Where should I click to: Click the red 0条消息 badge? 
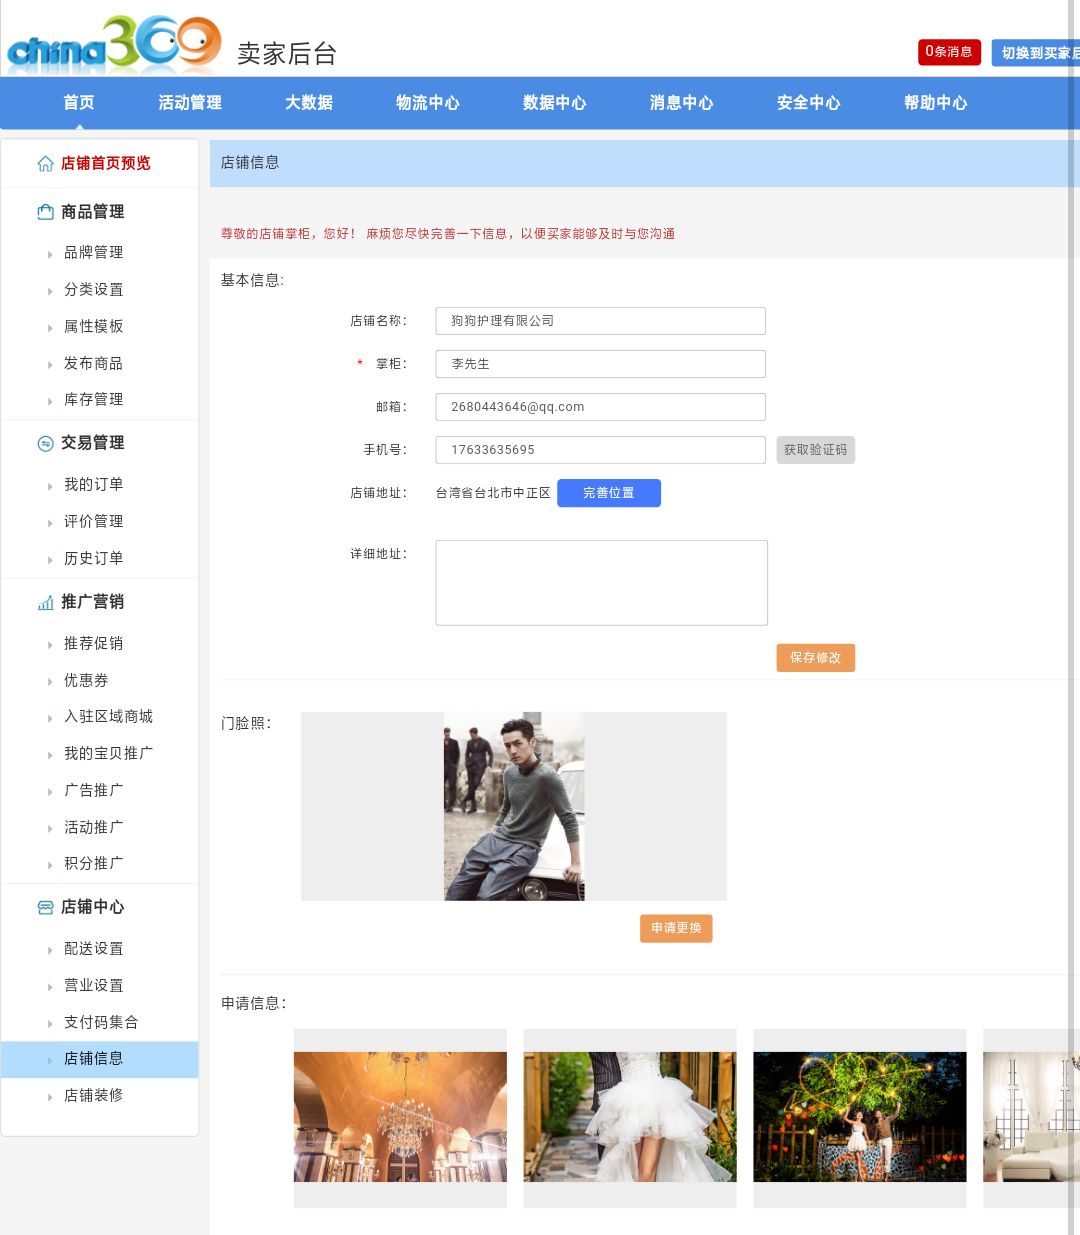point(948,52)
